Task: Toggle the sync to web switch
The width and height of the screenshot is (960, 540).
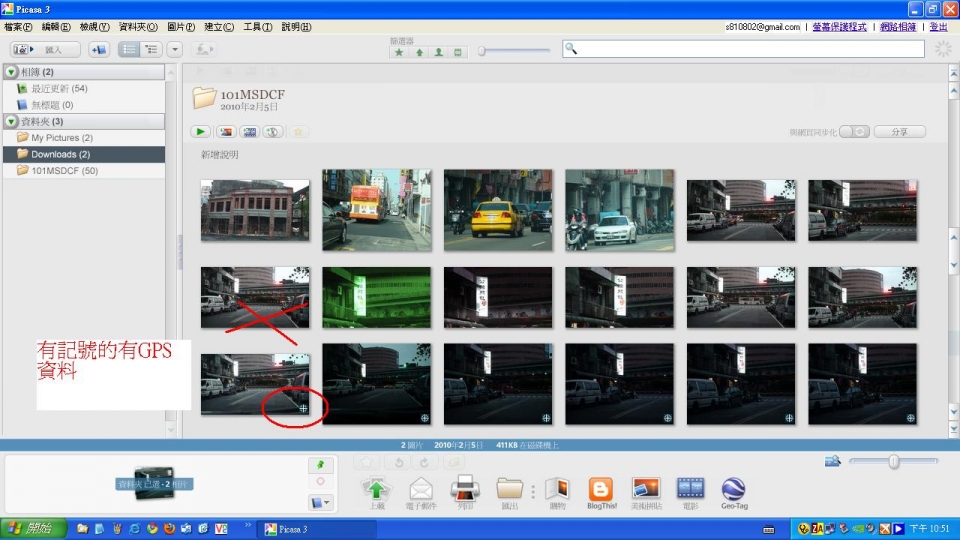Action: (x=853, y=132)
